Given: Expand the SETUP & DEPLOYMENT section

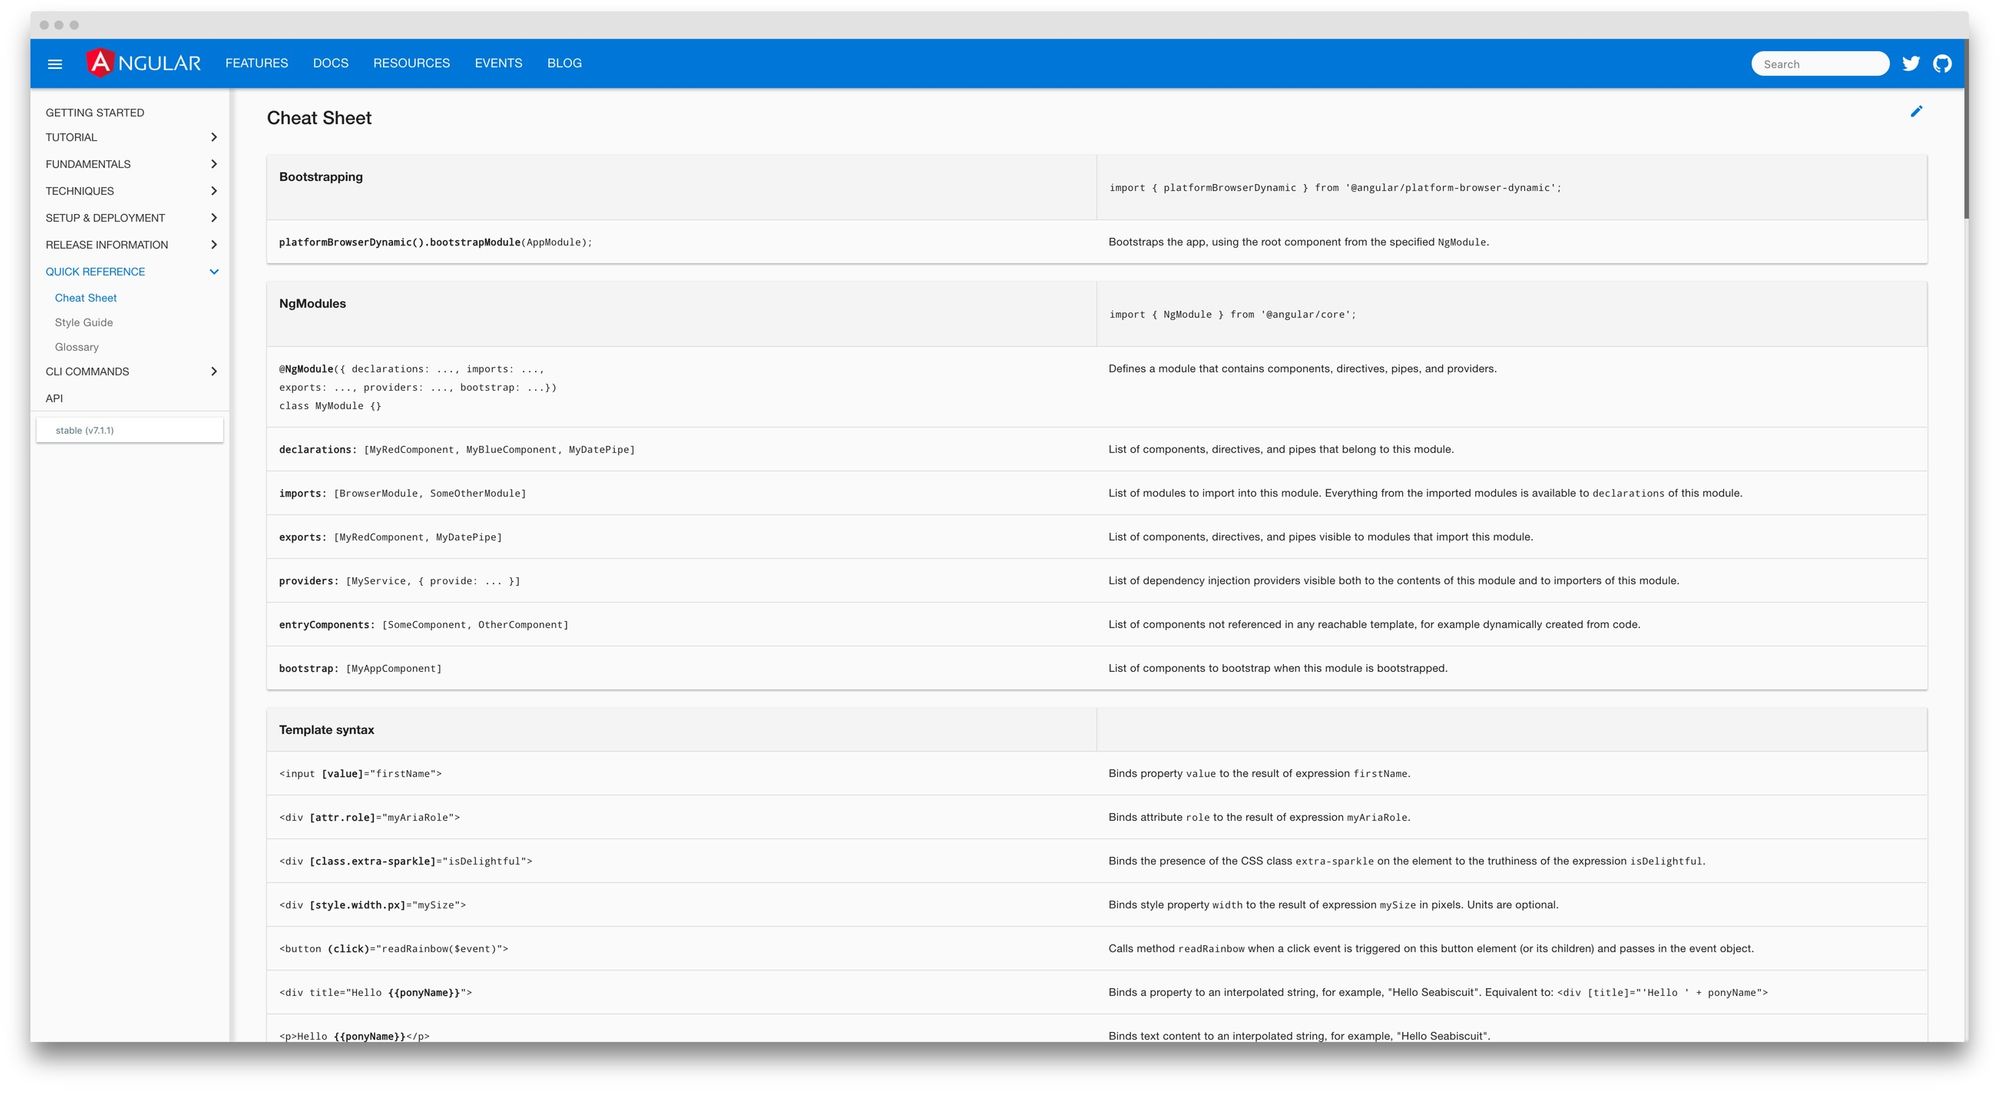Looking at the screenshot, I should coord(130,218).
